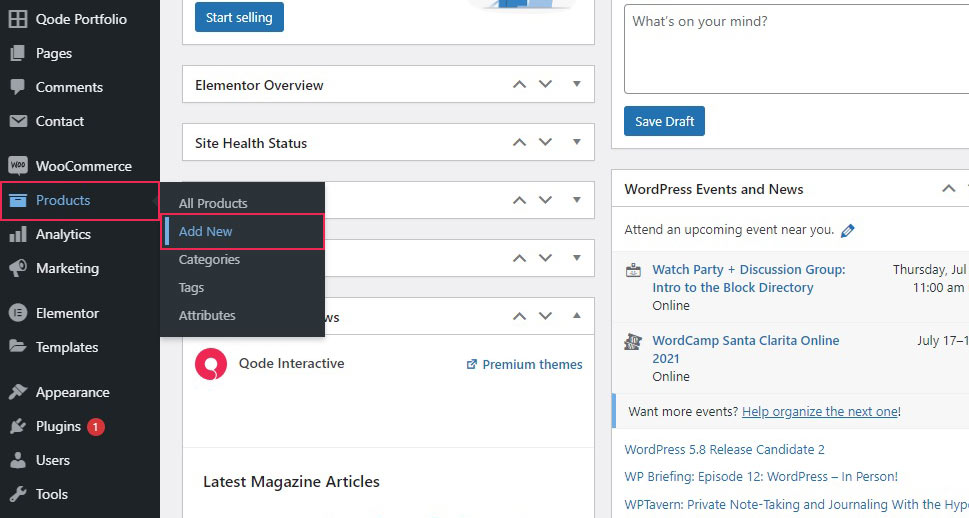Screen dimensions: 969x518
Task: Expand the panel beside All Products submenu
Action: (x=577, y=200)
